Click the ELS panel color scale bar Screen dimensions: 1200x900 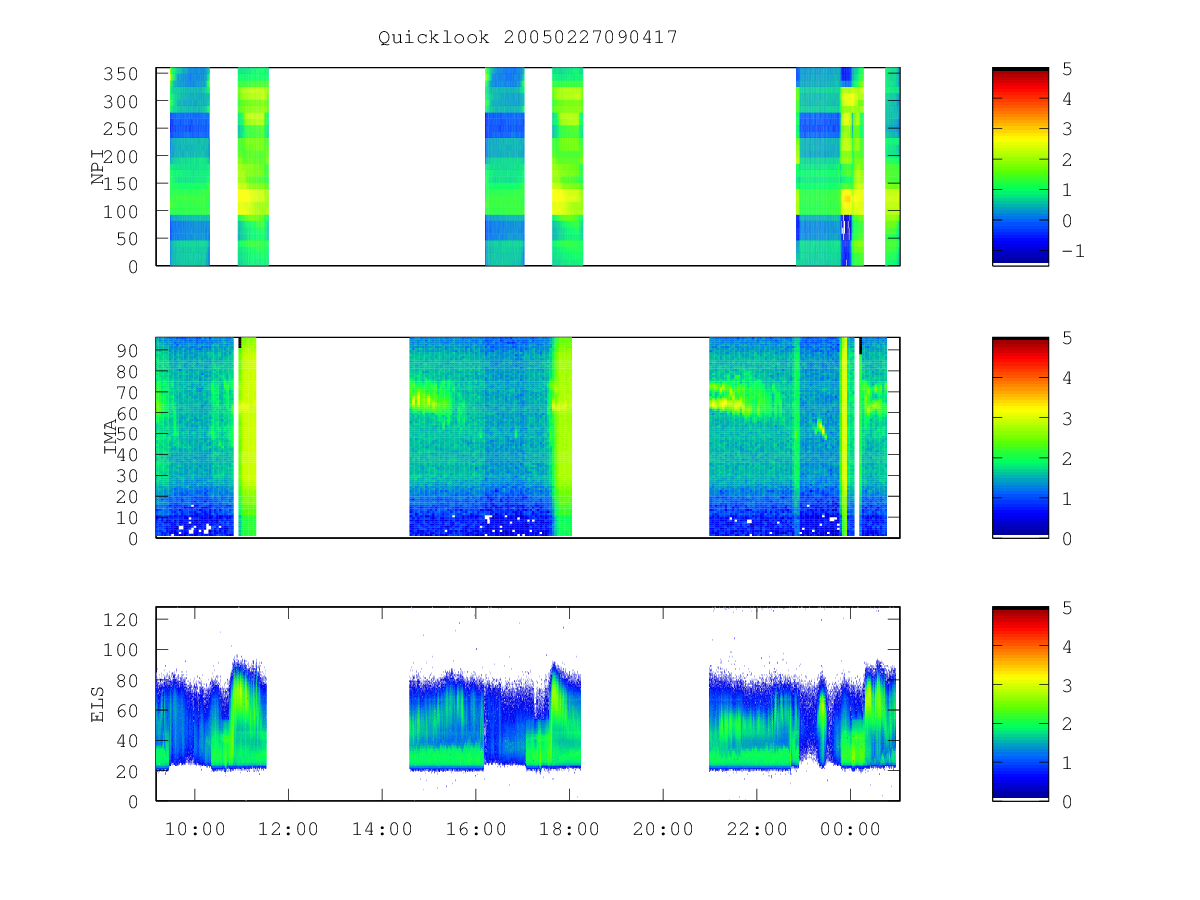click(1020, 704)
